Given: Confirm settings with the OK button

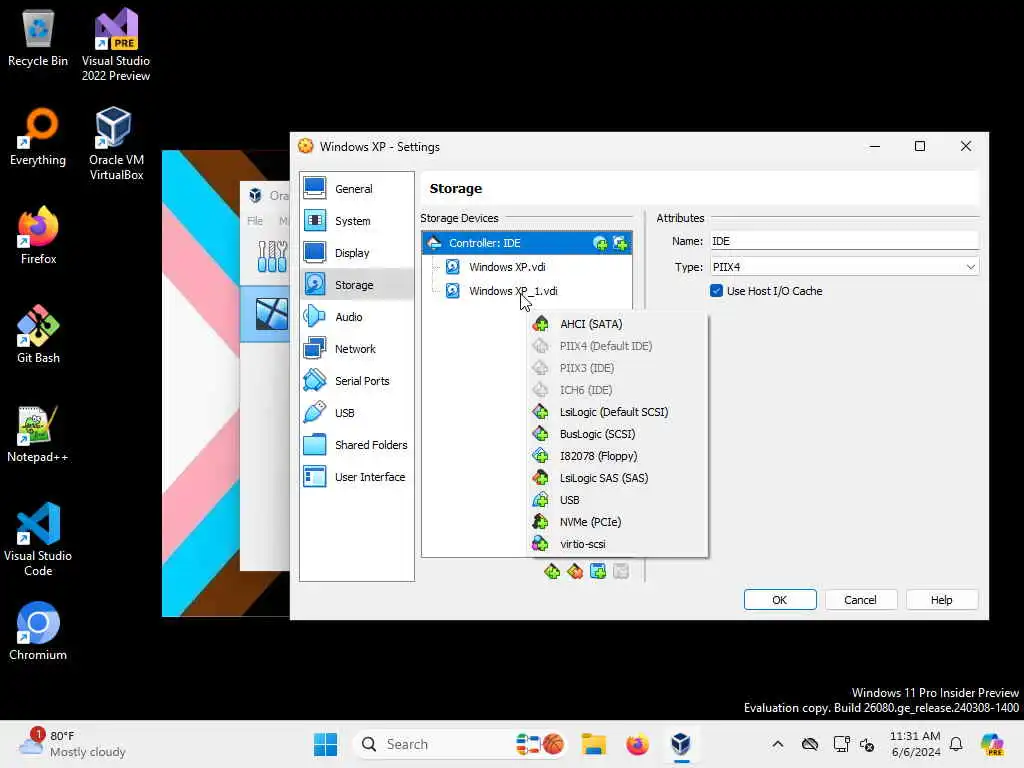Looking at the screenshot, I should pos(780,600).
